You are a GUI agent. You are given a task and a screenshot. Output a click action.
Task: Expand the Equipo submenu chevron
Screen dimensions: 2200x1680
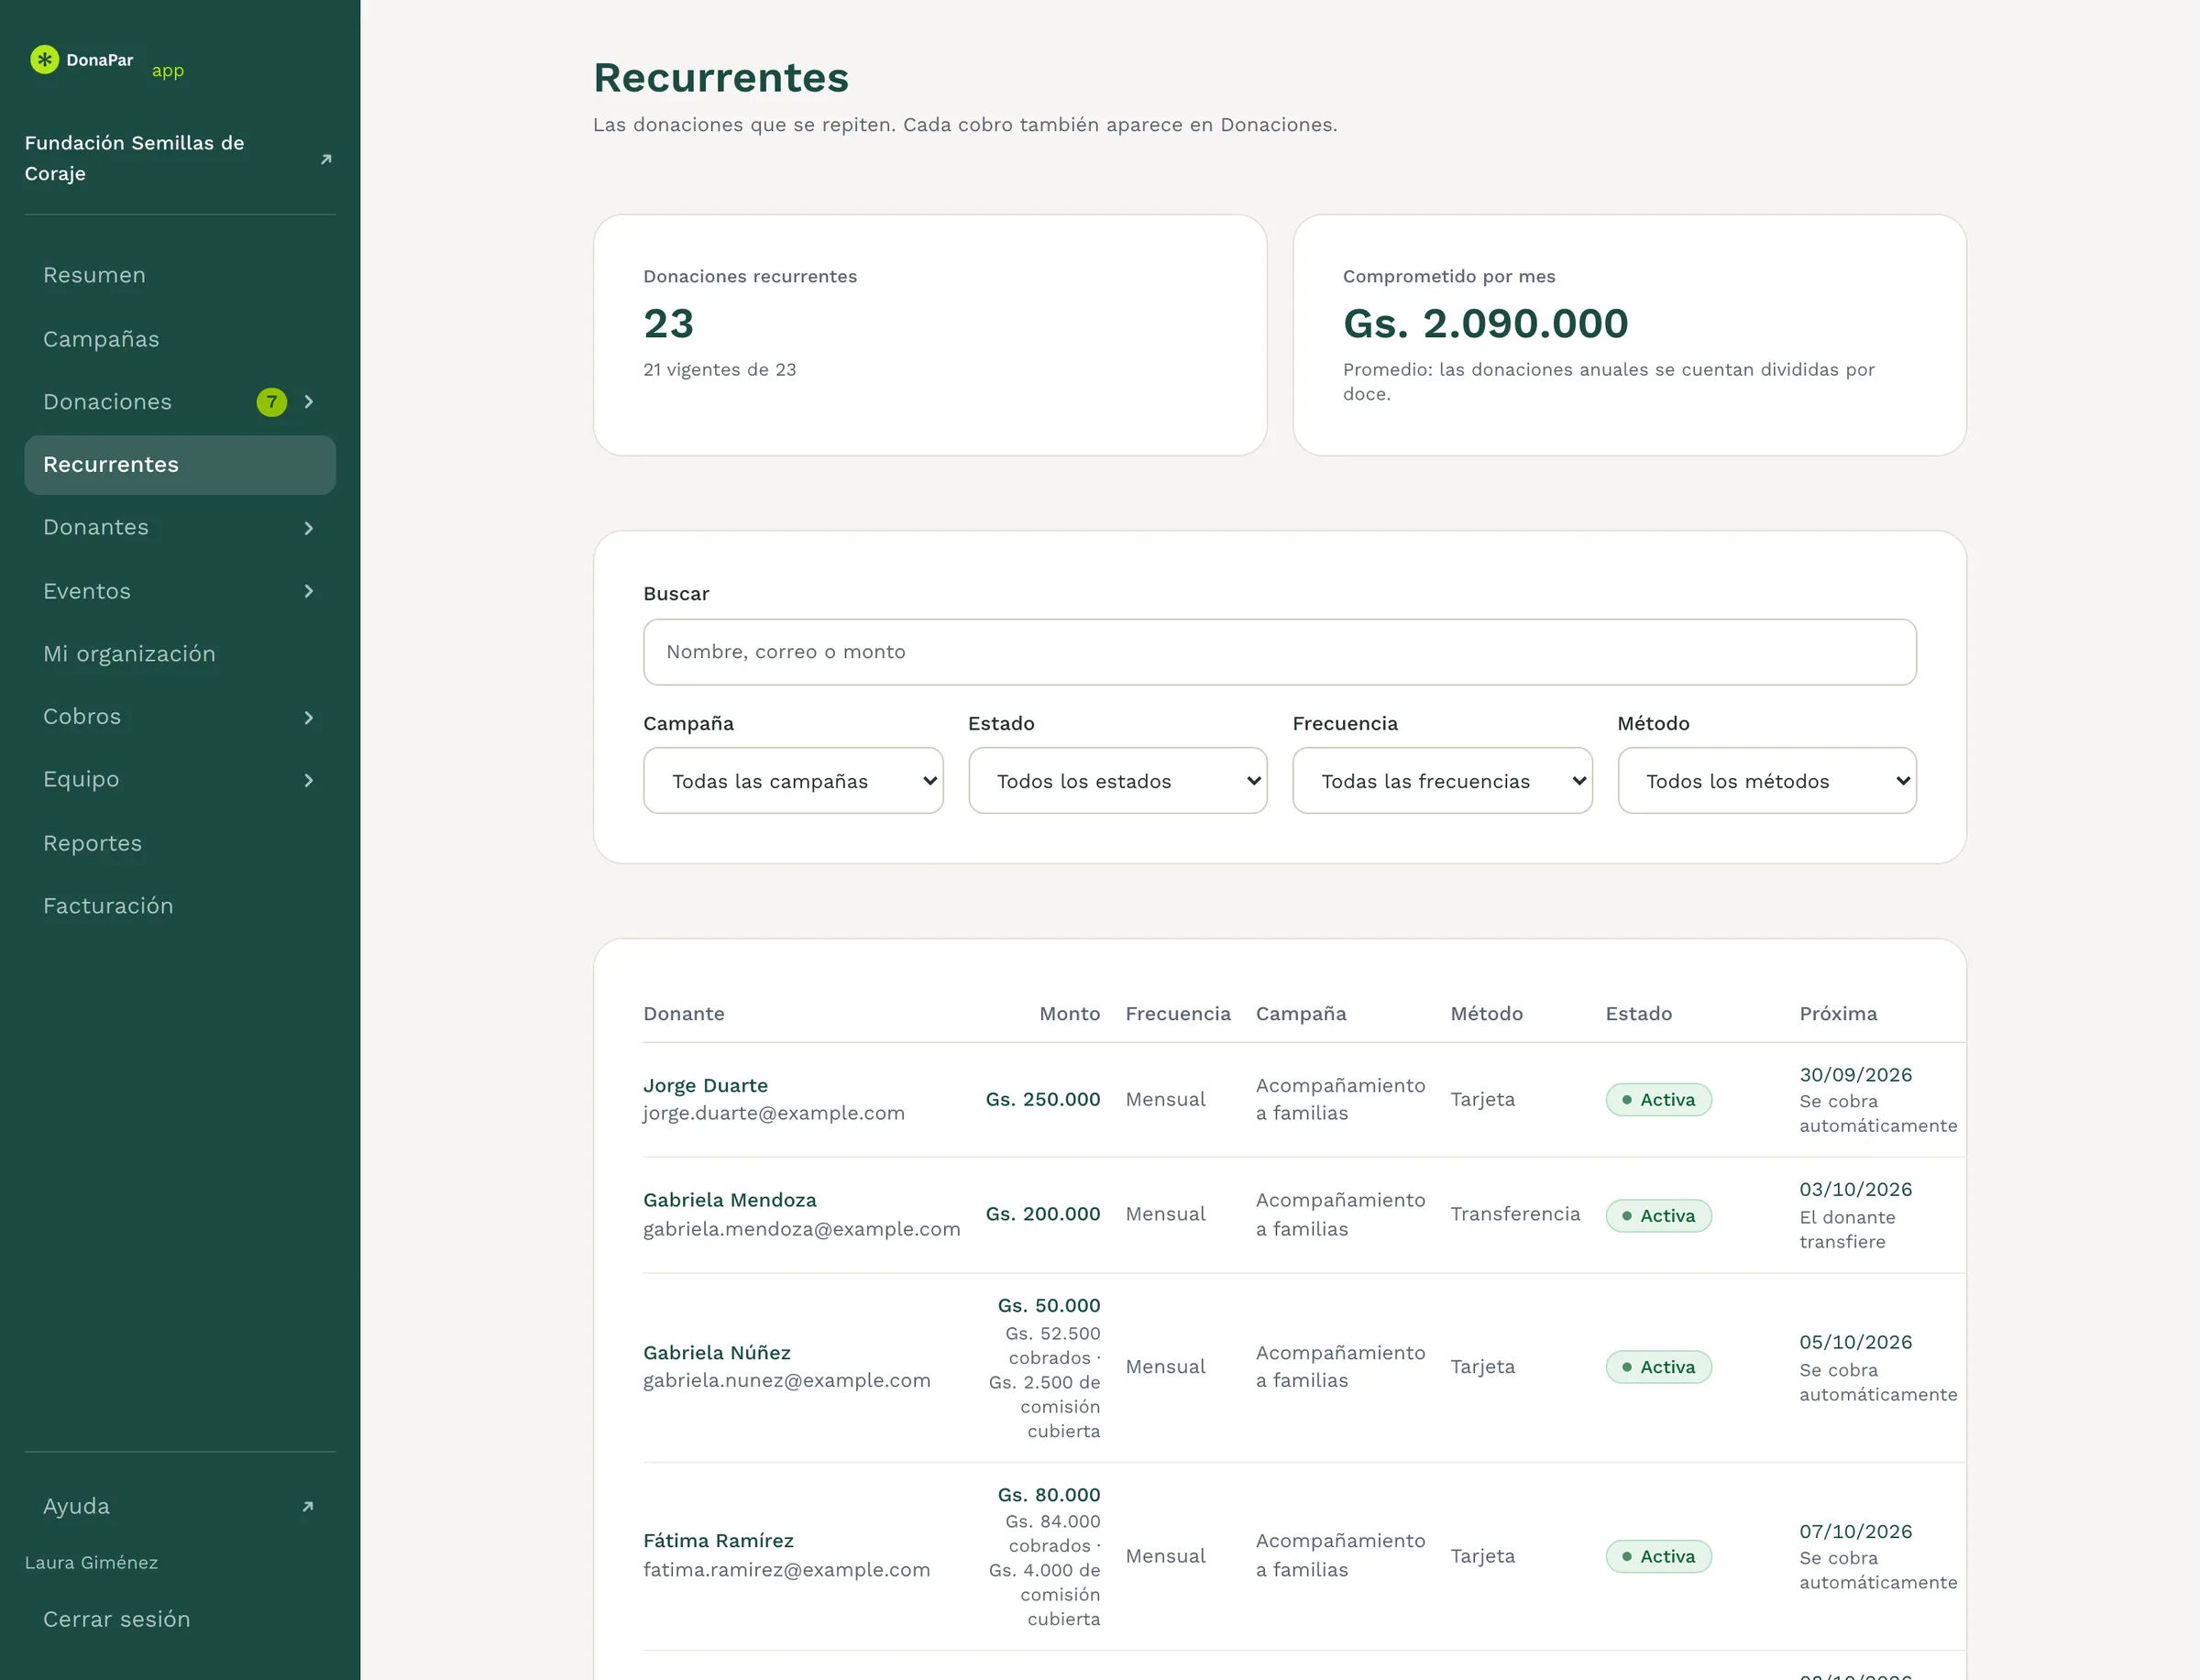click(309, 780)
